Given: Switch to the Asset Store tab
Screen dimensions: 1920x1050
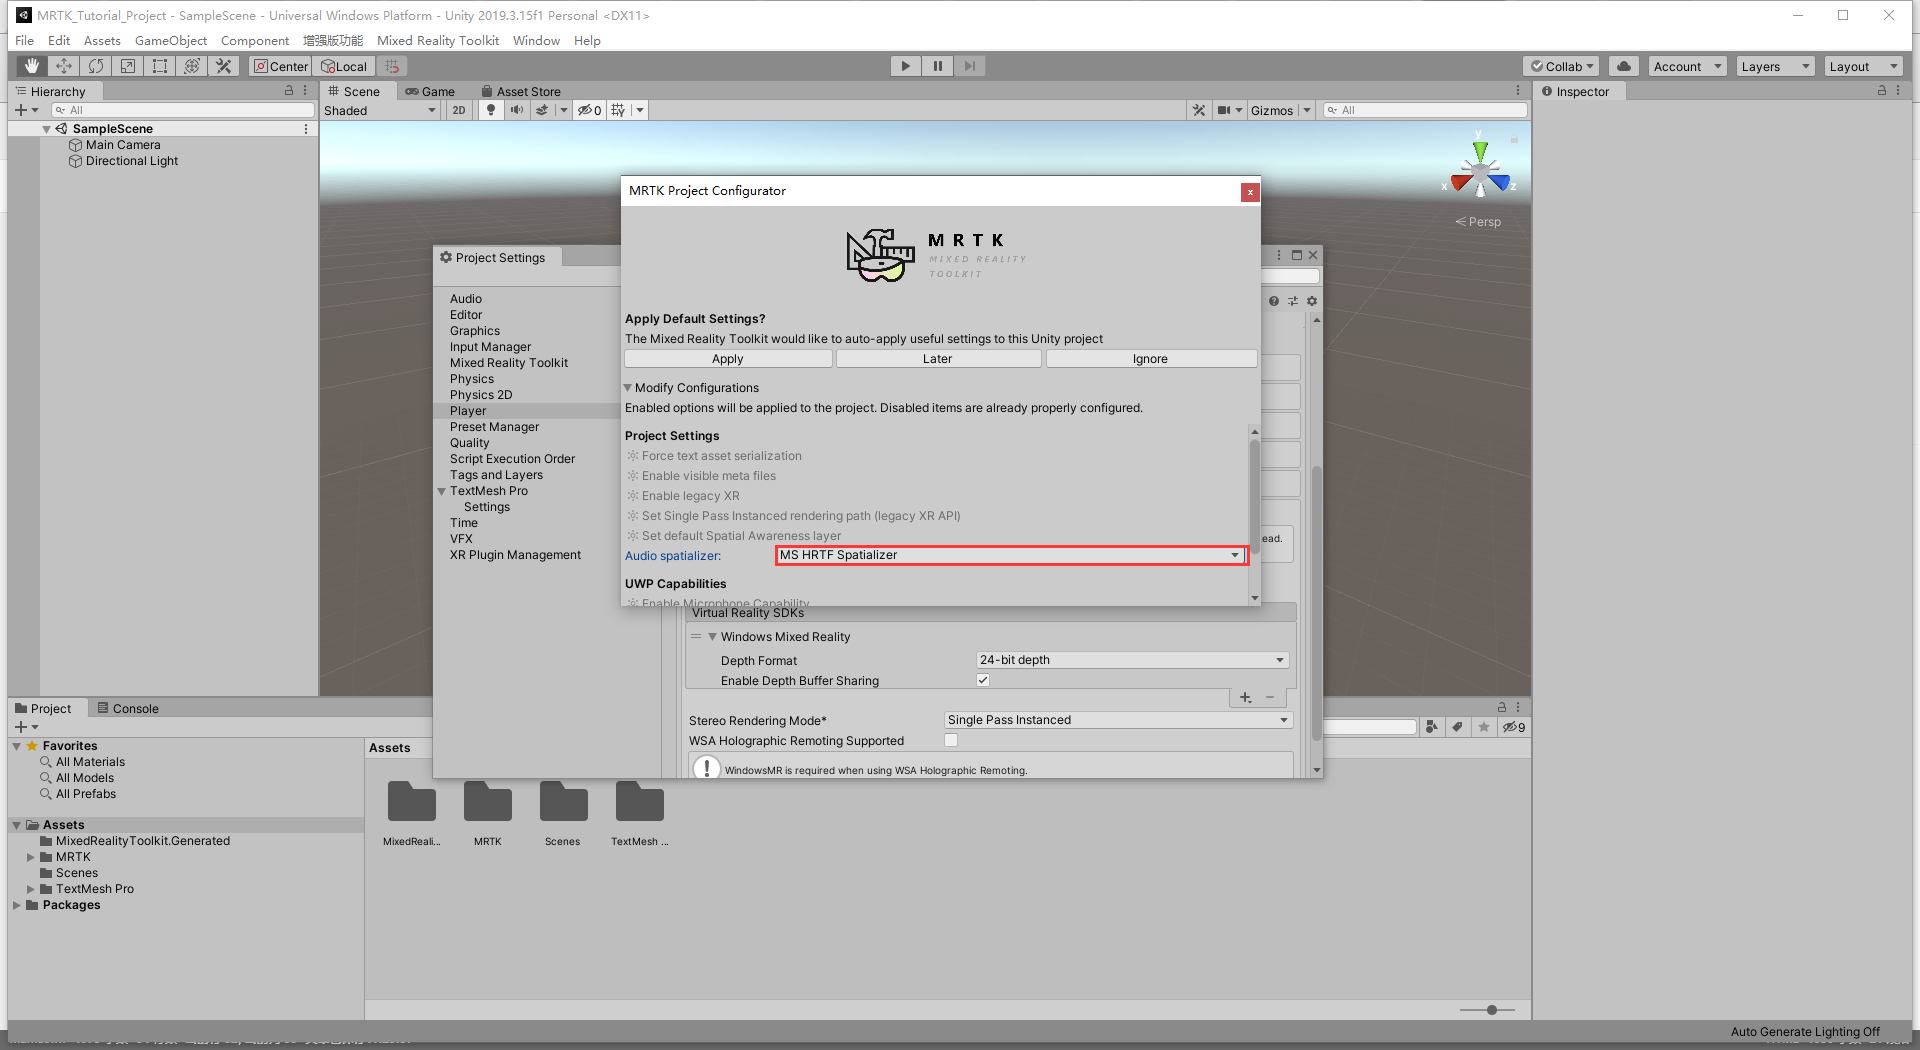Looking at the screenshot, I should point(522,91).
